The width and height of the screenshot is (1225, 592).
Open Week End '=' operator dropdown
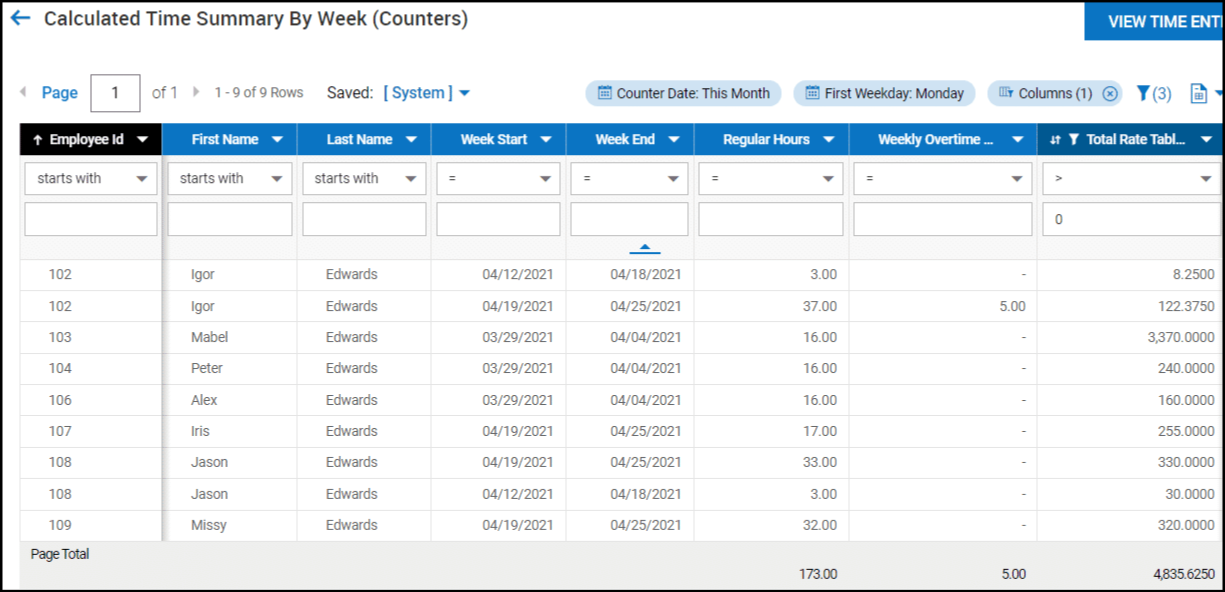[629, 179]
